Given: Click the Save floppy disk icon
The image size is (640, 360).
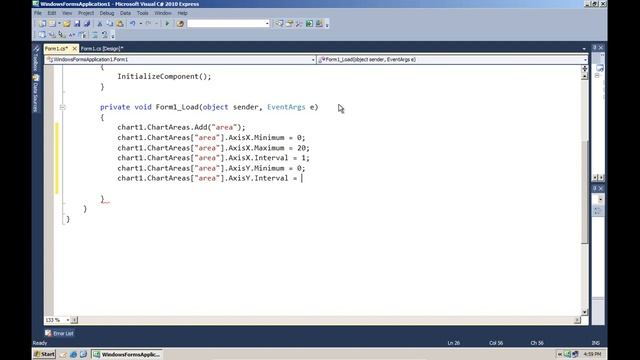Looking at the screenshot, I should [77, 24].
